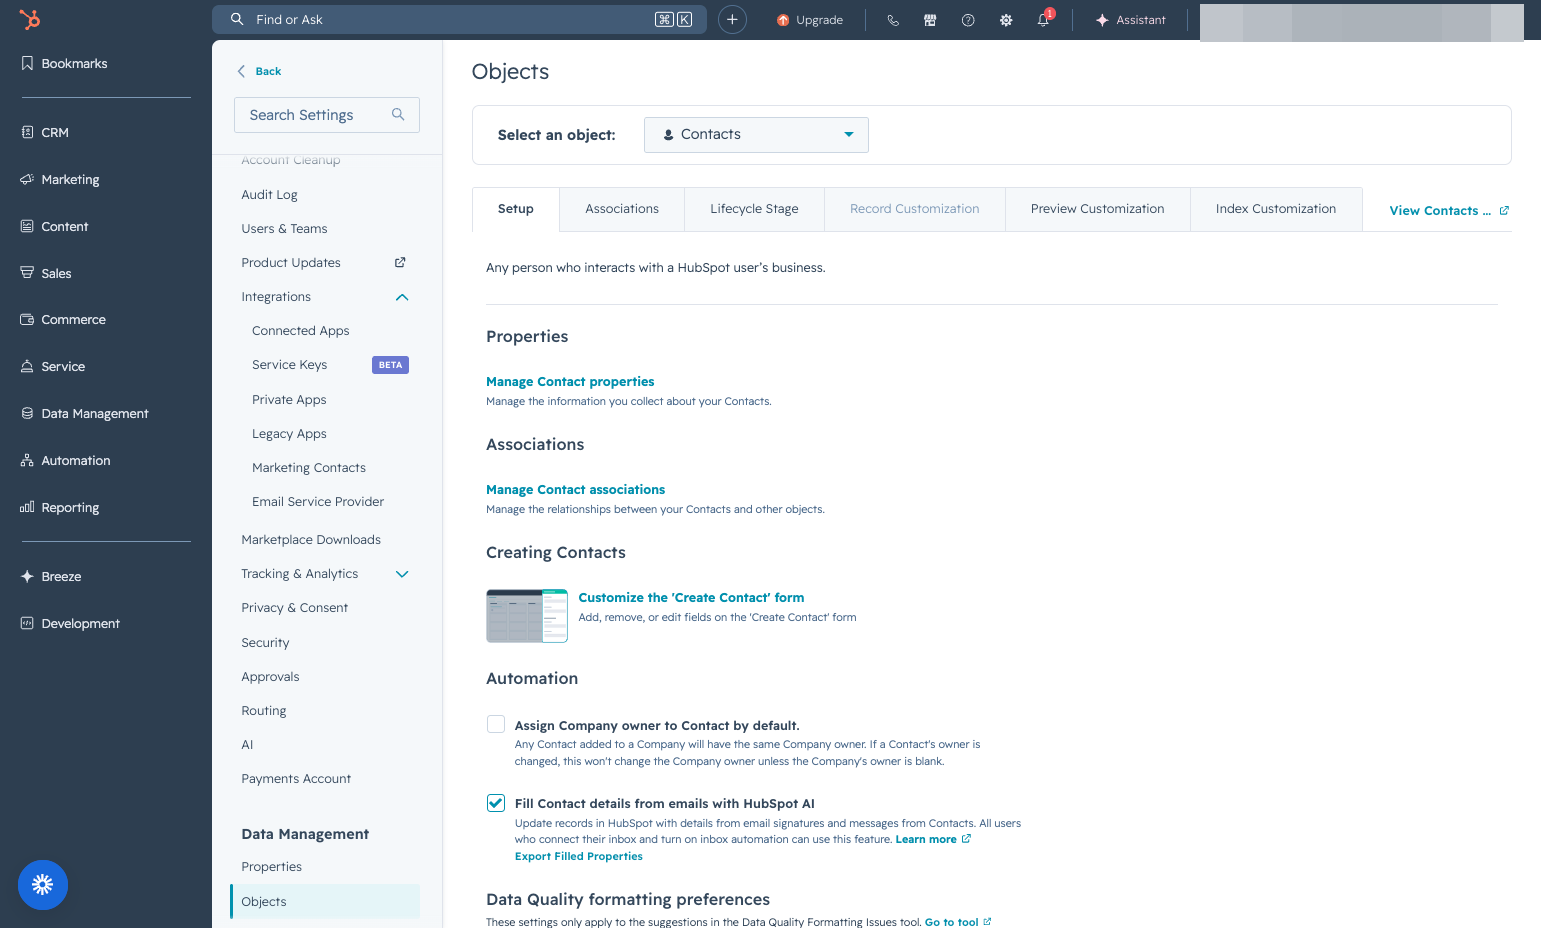Open the Sales navigation menu
Screen dimensions: 1541x928
pos(46,273)
